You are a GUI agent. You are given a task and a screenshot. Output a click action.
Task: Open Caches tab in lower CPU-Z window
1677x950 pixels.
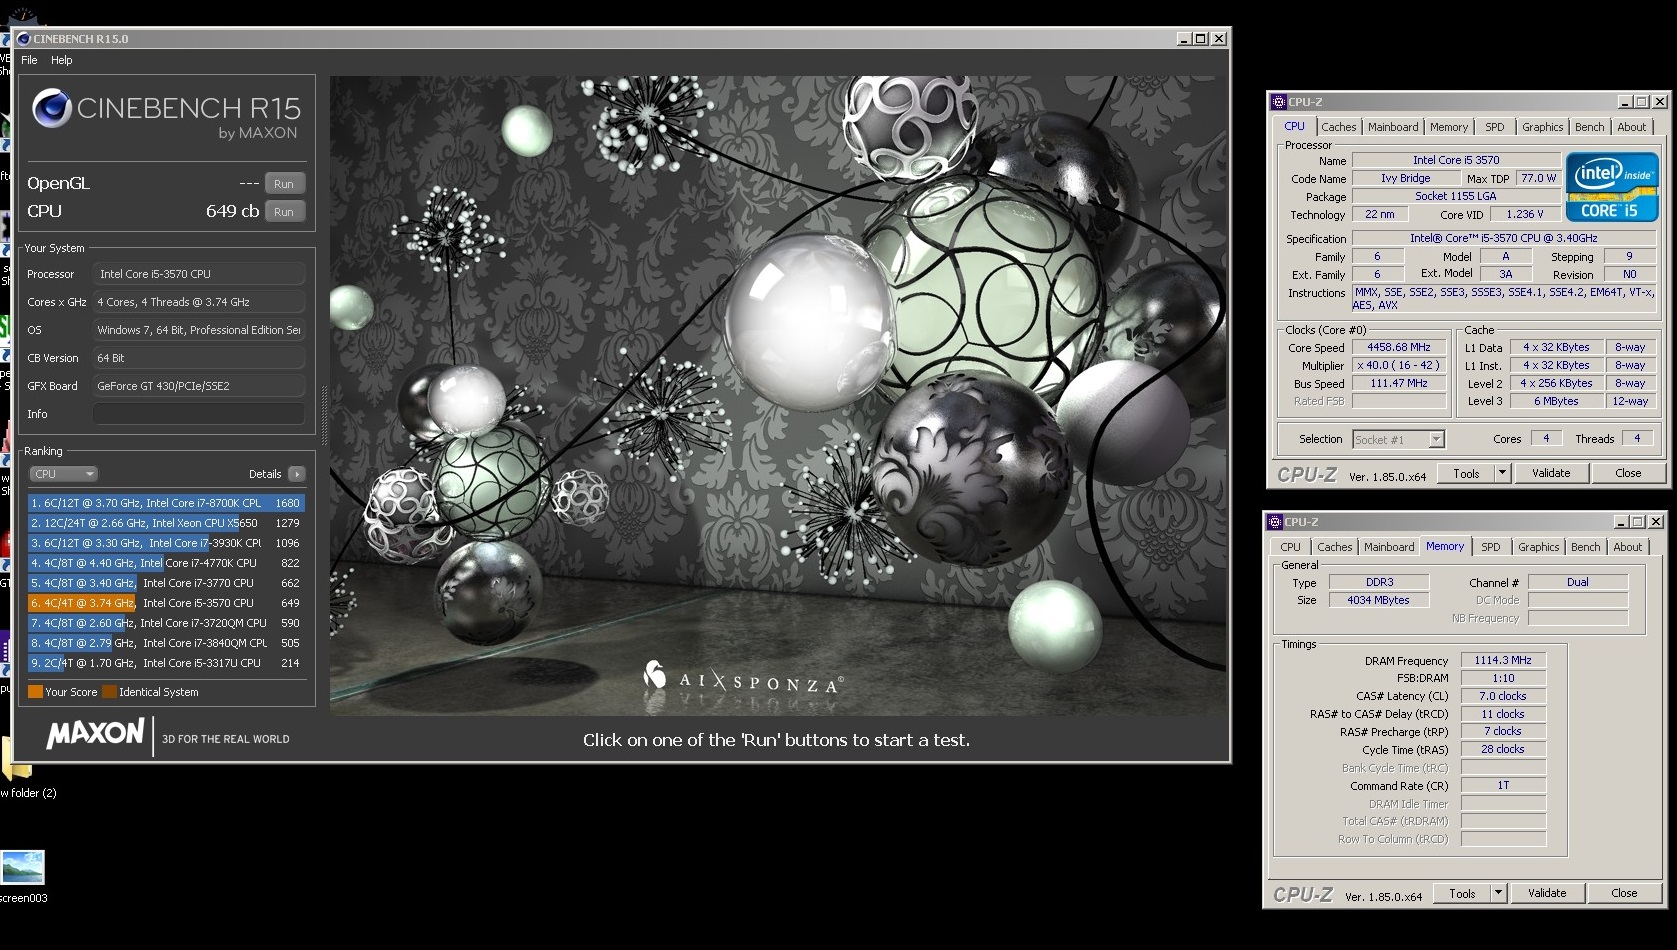(1334, 547)
